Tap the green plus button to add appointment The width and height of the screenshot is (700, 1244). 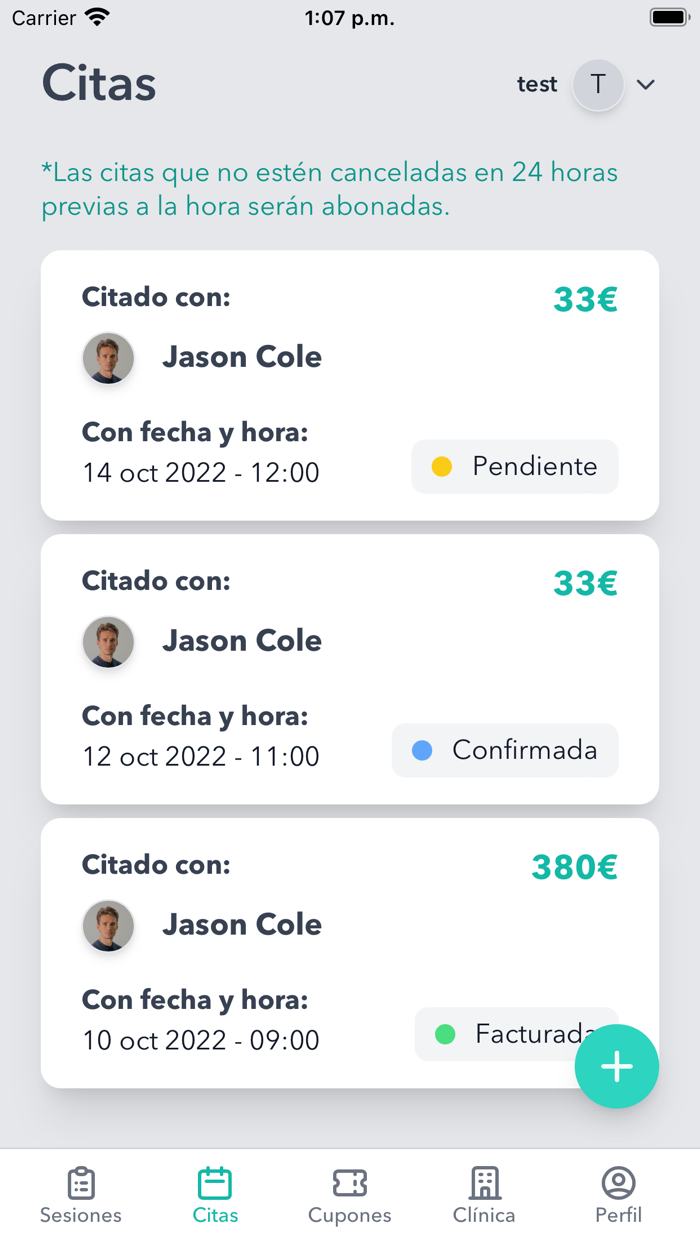coord(617,1066)
